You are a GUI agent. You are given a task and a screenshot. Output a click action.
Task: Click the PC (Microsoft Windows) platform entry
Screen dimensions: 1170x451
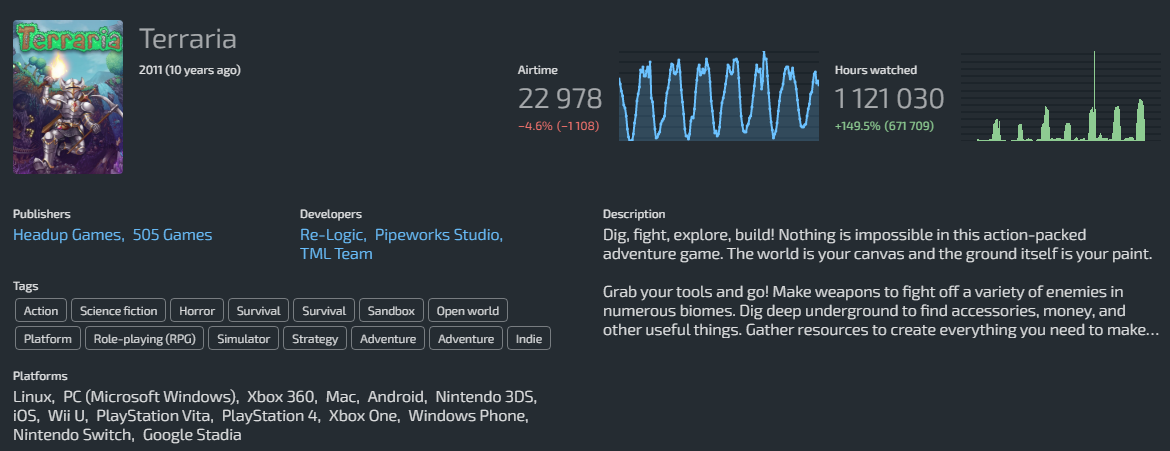coord(150,396)
